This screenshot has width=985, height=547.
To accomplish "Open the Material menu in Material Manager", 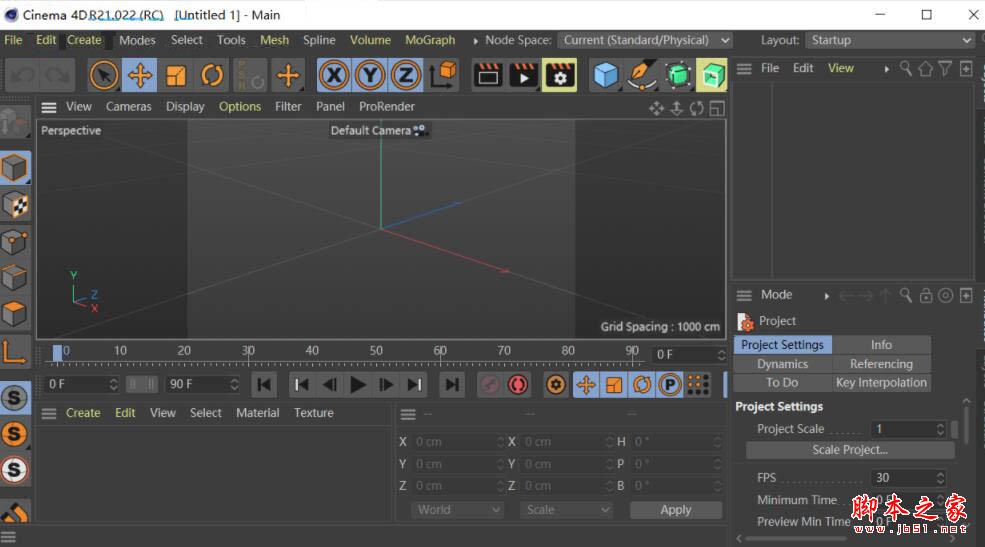I will [x=258, y=413].
